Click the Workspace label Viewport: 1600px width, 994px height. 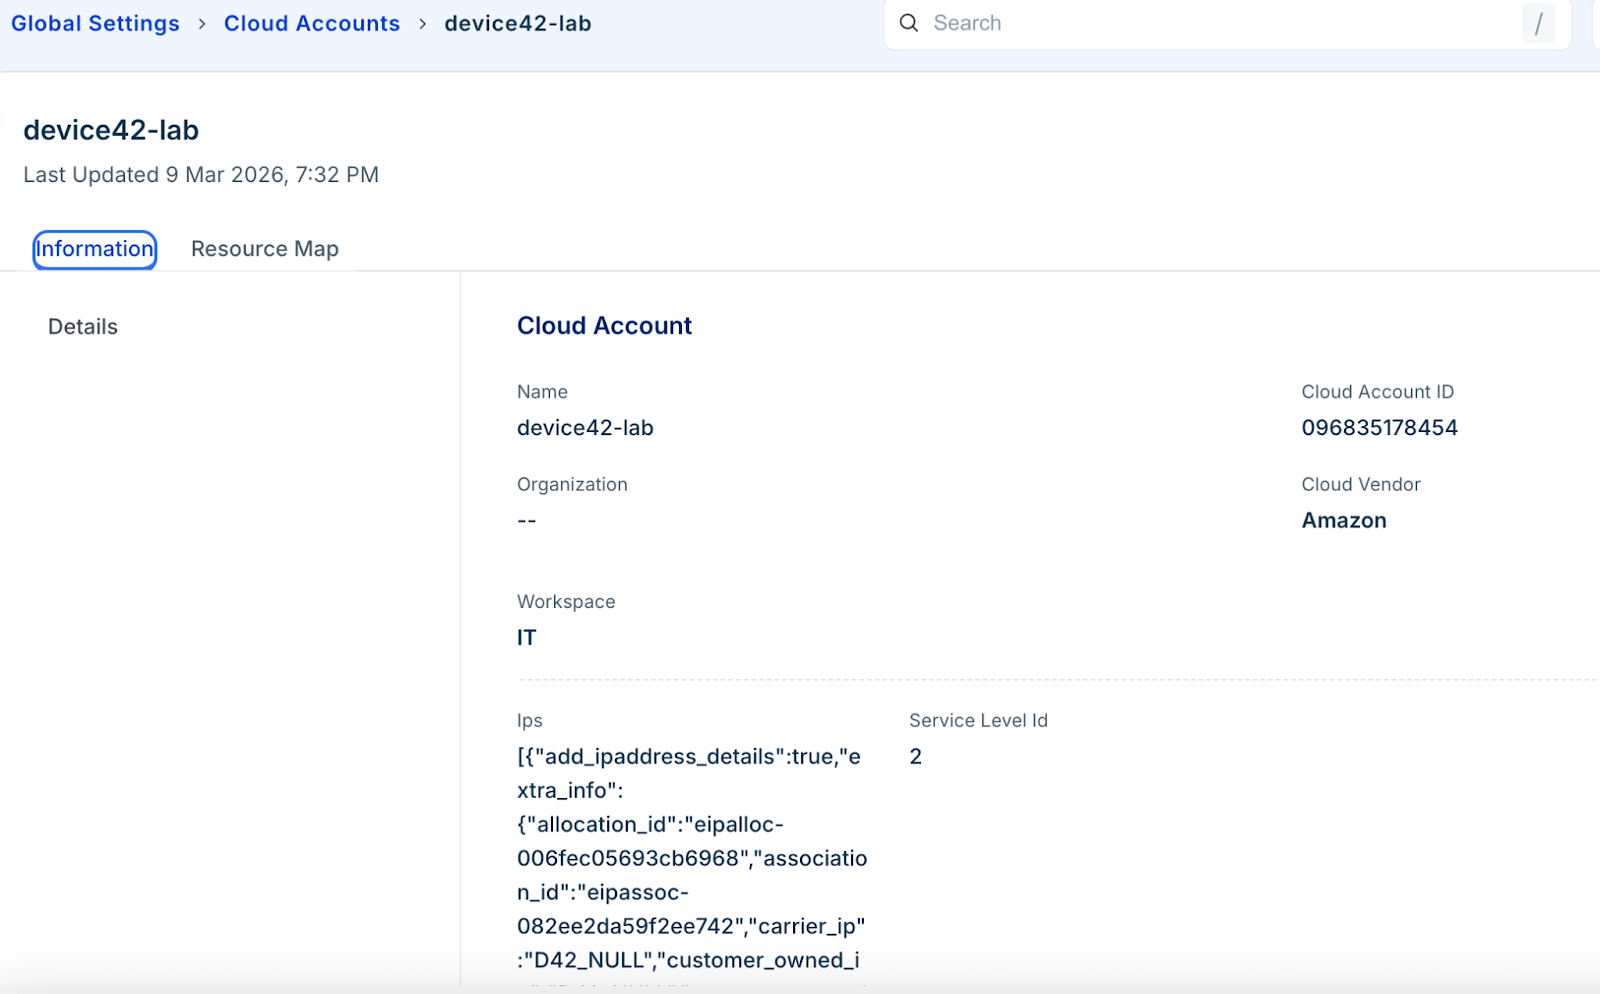point(566,602)
